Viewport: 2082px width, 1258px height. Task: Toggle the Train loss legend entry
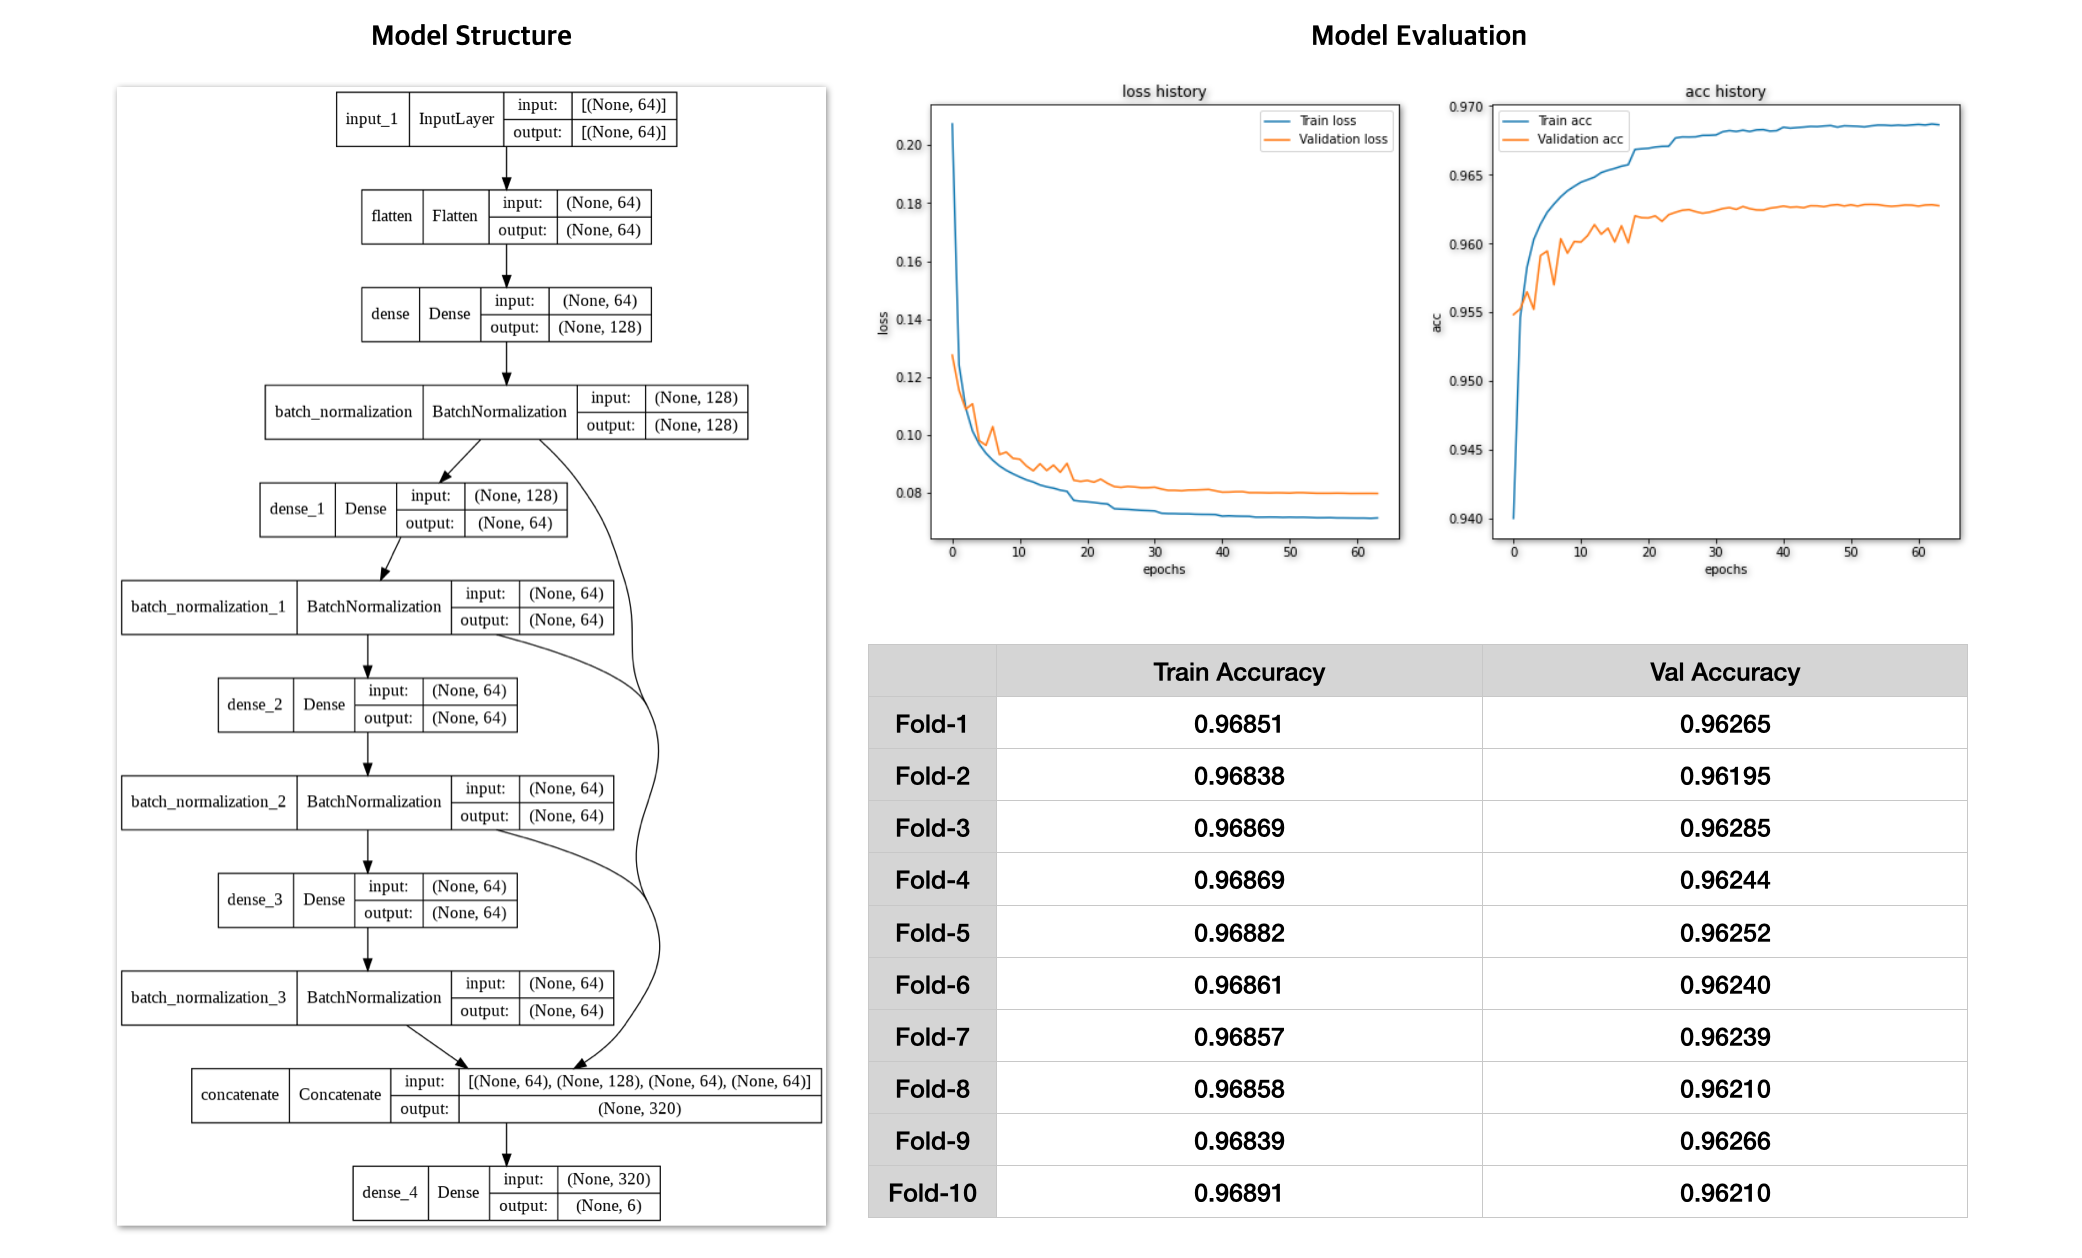pyautogui.click(x=1327, y=120)
